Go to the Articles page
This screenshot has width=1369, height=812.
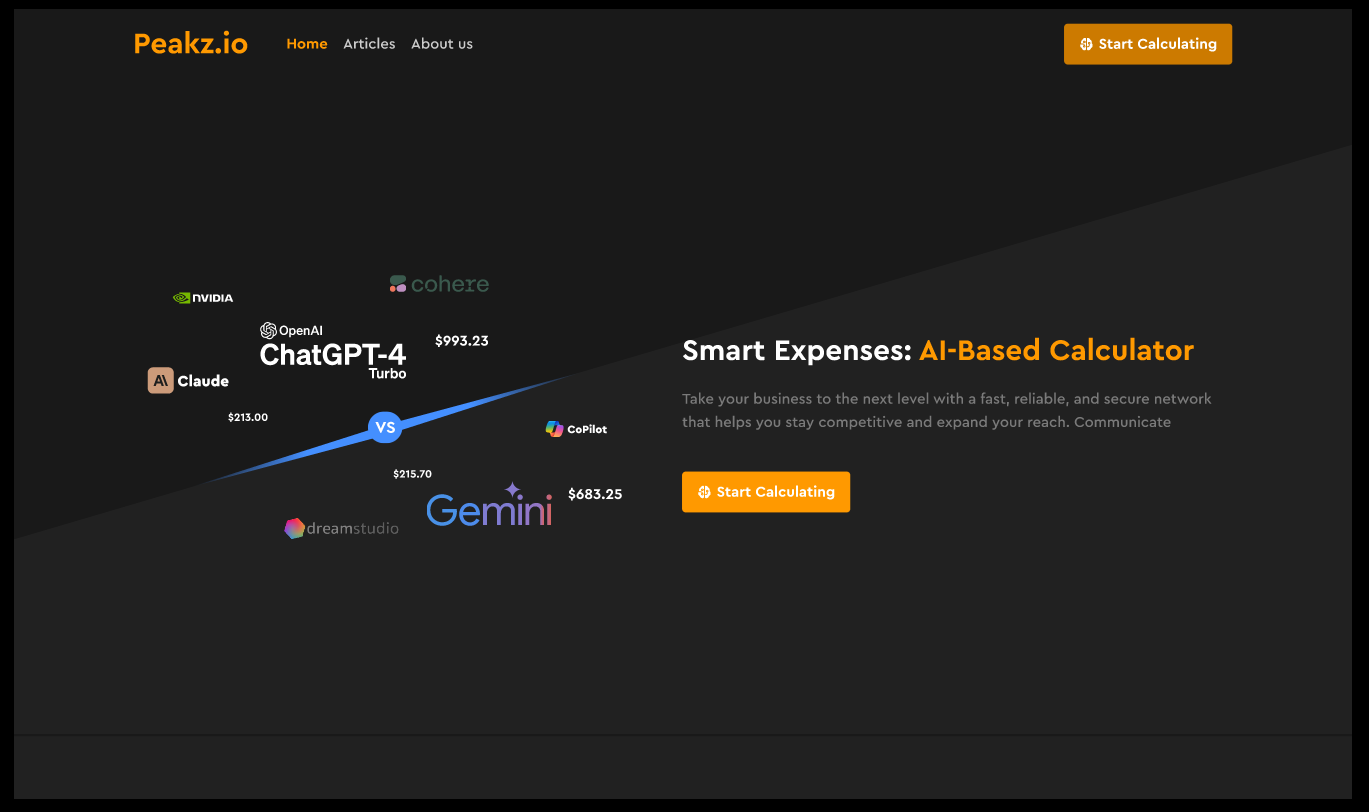pyautogui.click(x=369, y=44)
